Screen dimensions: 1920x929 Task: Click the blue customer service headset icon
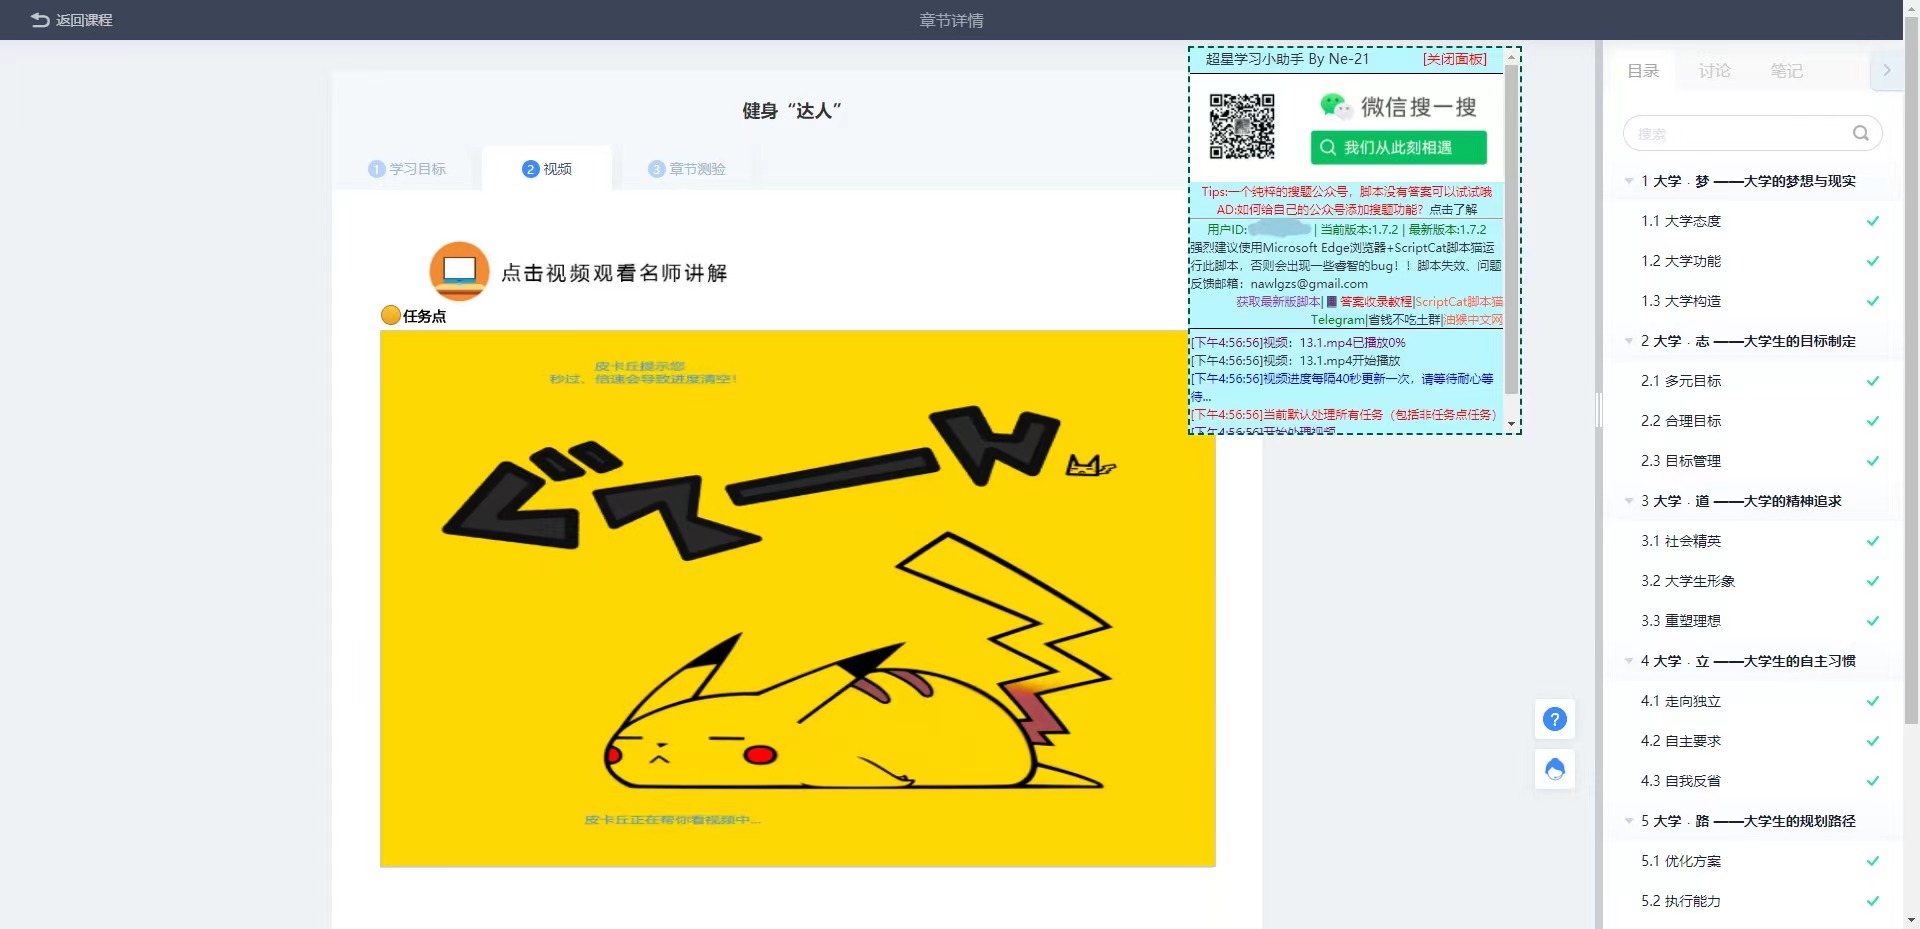pyautogui.click(x=1554, y=769)
